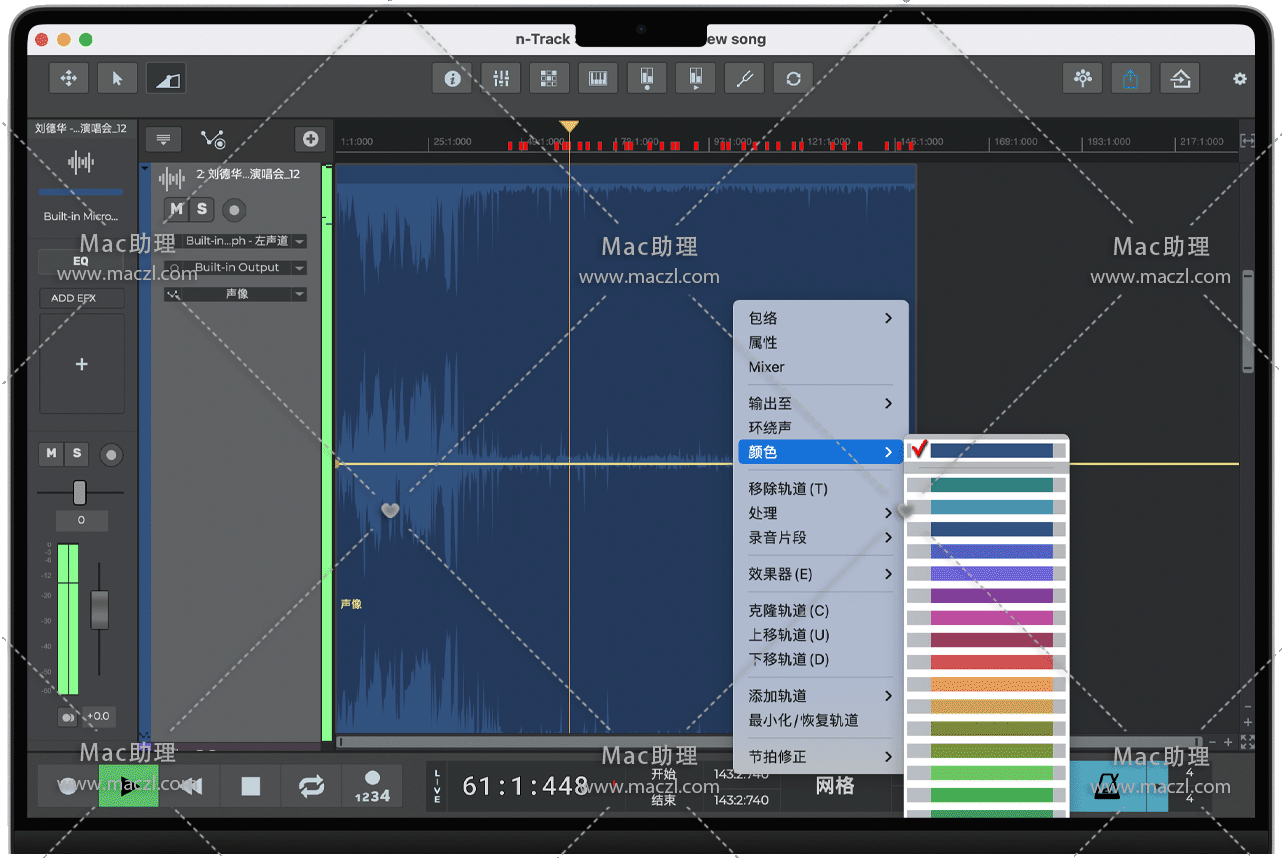Open the mixer from the top toolbar
Viewport: 1282px width, 858px height.
[501, 79]
